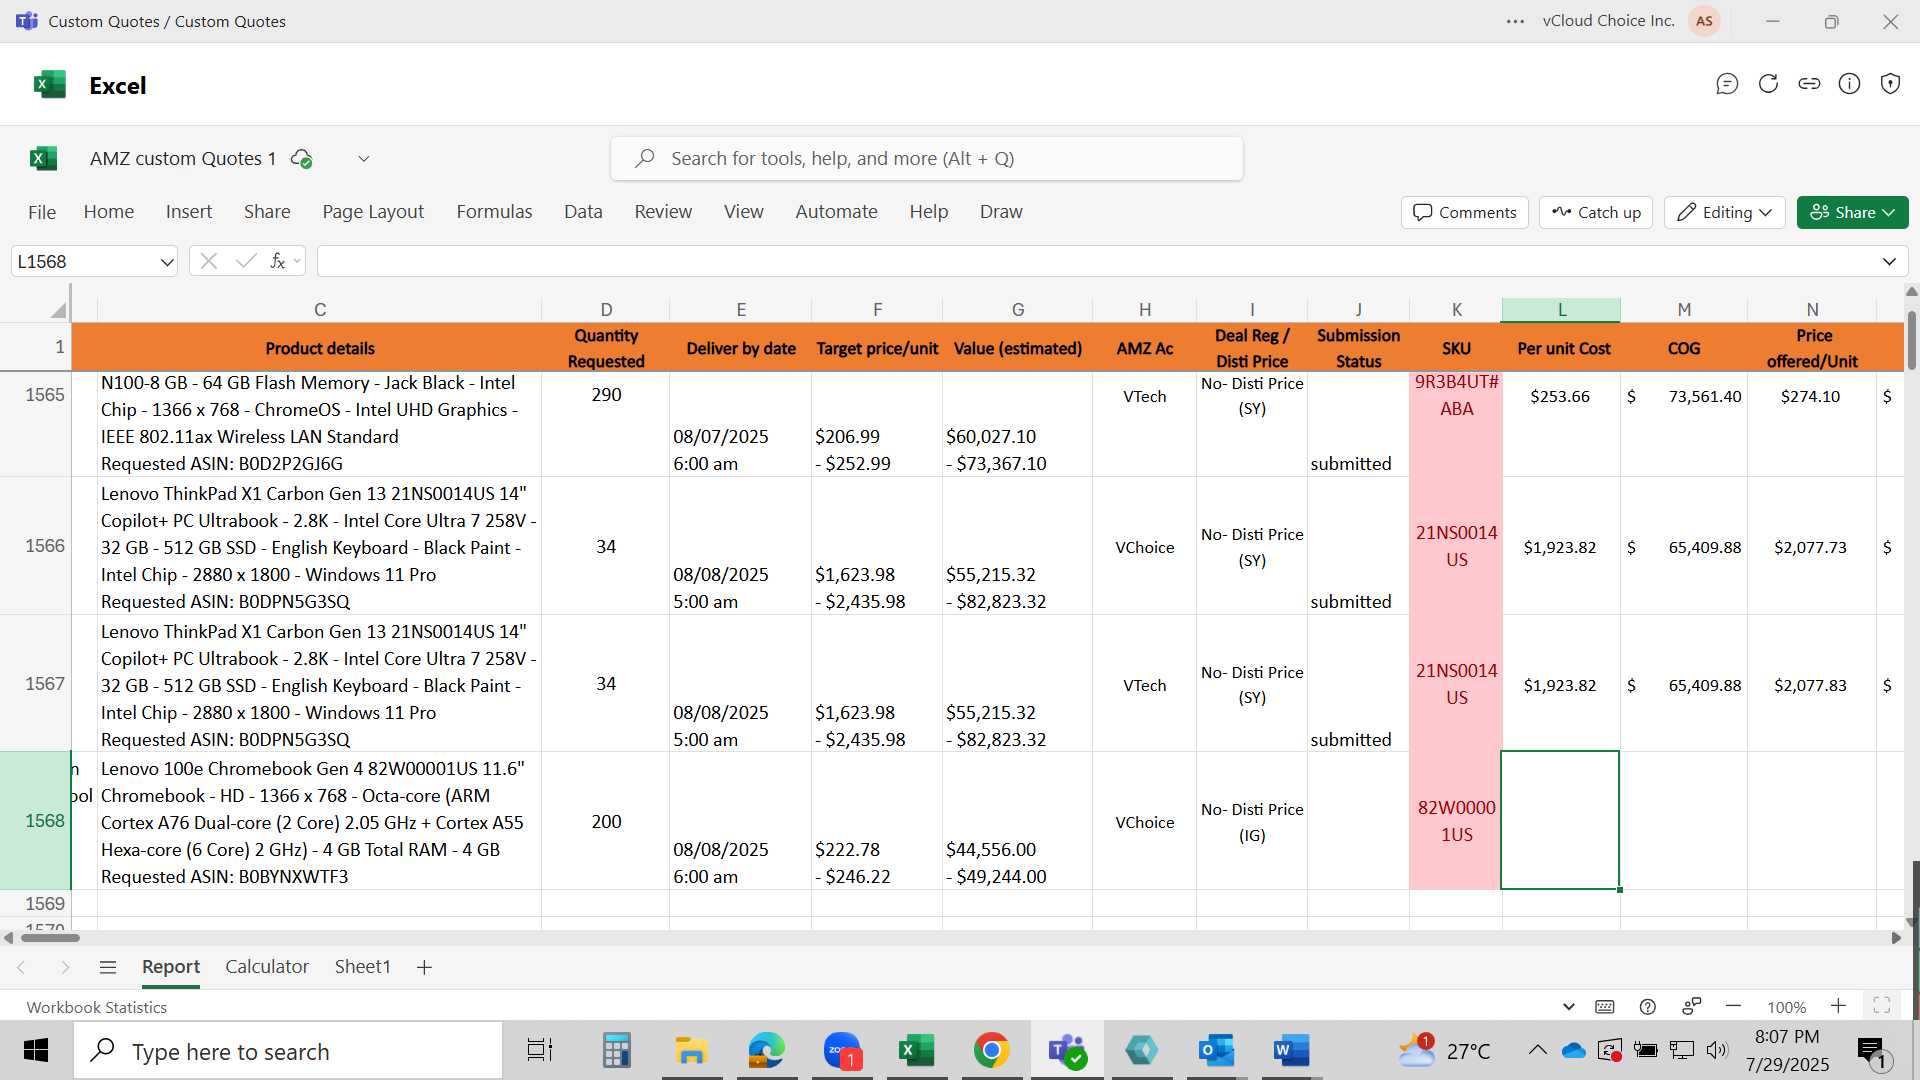Image resolution: width=1920 pixels, height=1080 pixels.
Task: Open the Insert ribbon tab
Action: tap(189, 212)
